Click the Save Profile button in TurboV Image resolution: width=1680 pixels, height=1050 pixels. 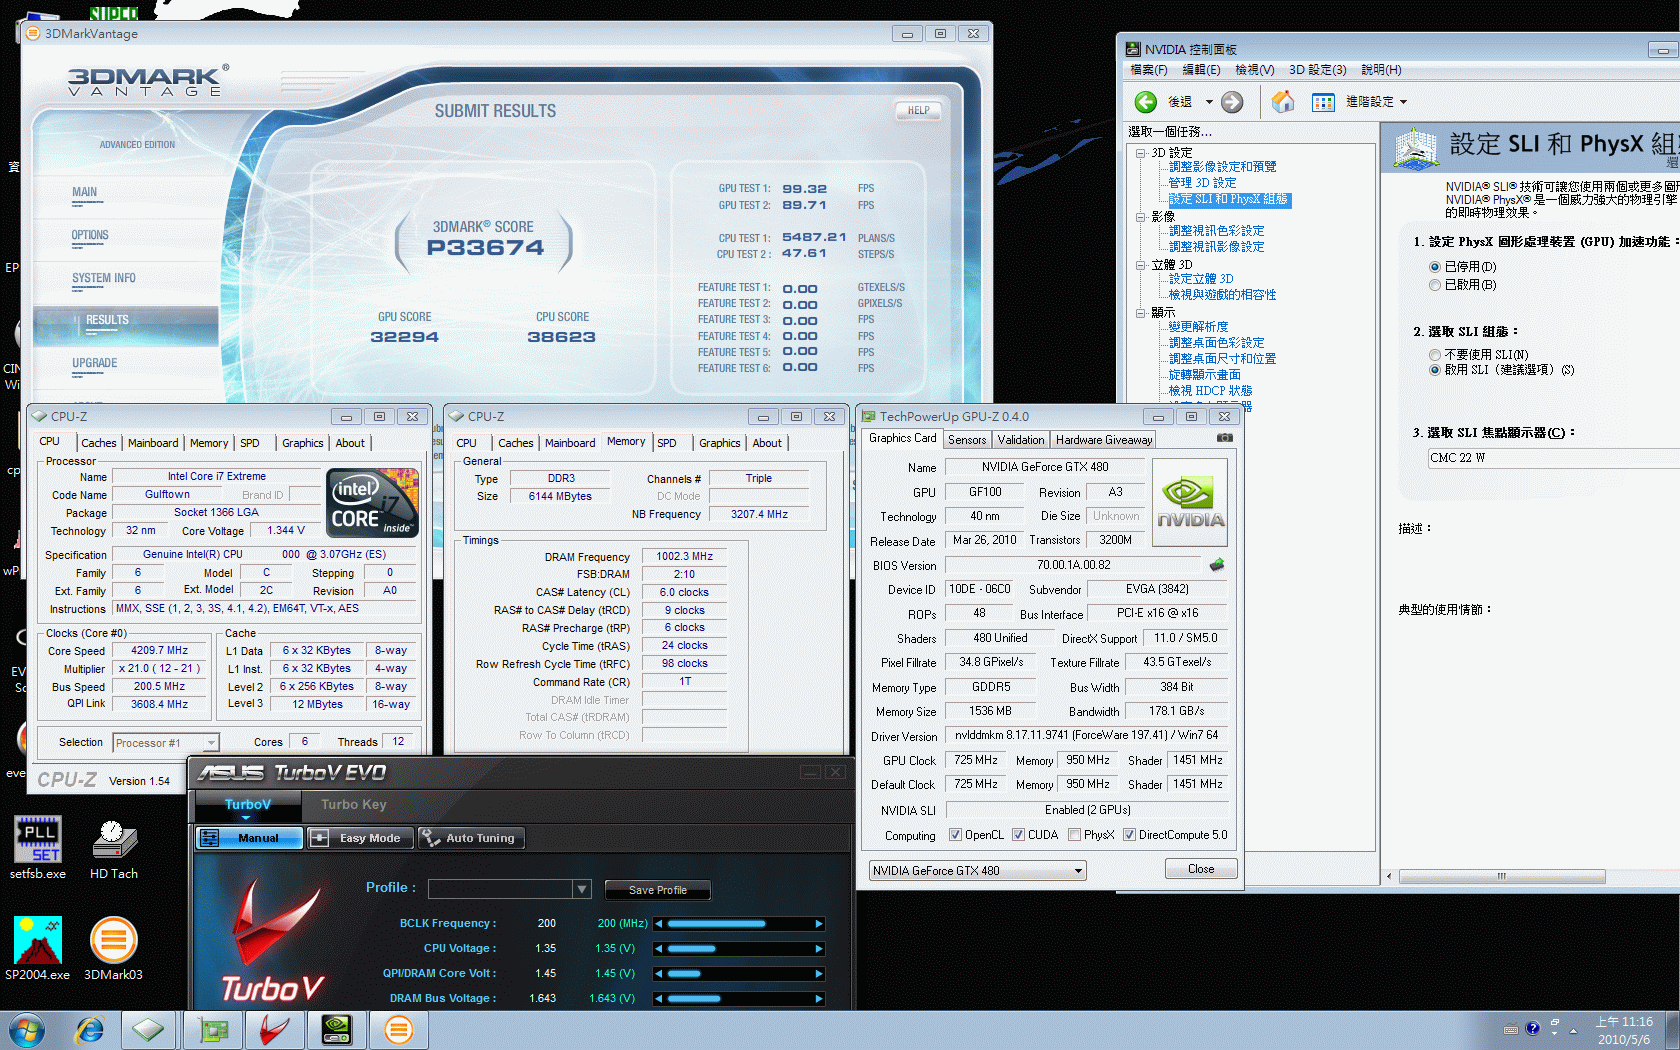pyautogui.click(x=657, y=890)
